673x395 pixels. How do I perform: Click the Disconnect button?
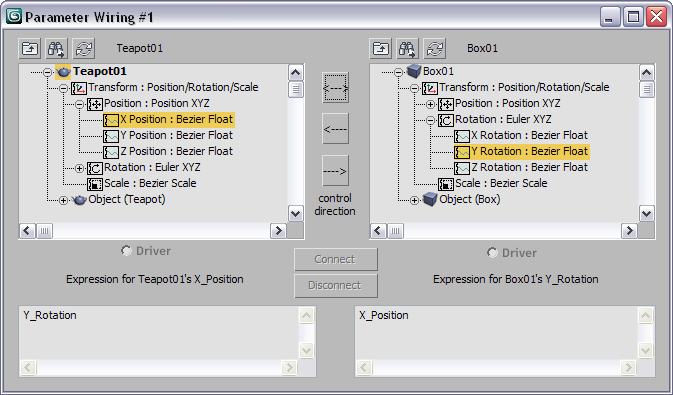click(336, 286)
